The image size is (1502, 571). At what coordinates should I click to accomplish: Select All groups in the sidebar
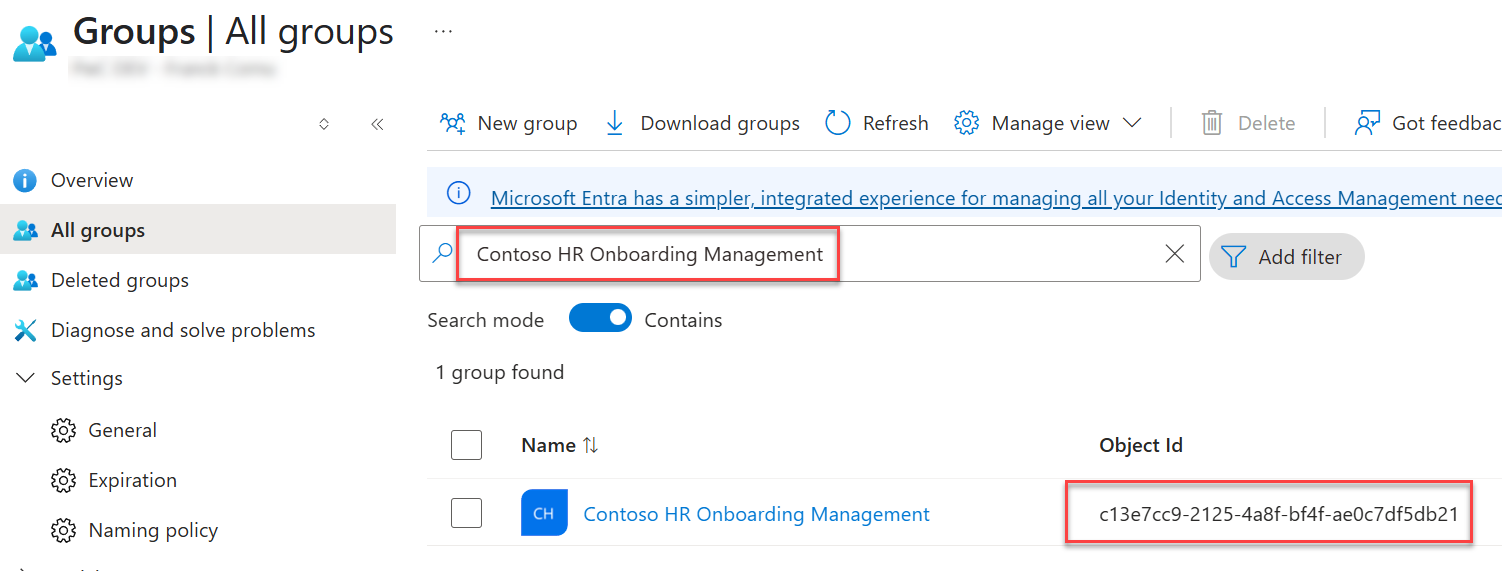click(198, 230)
